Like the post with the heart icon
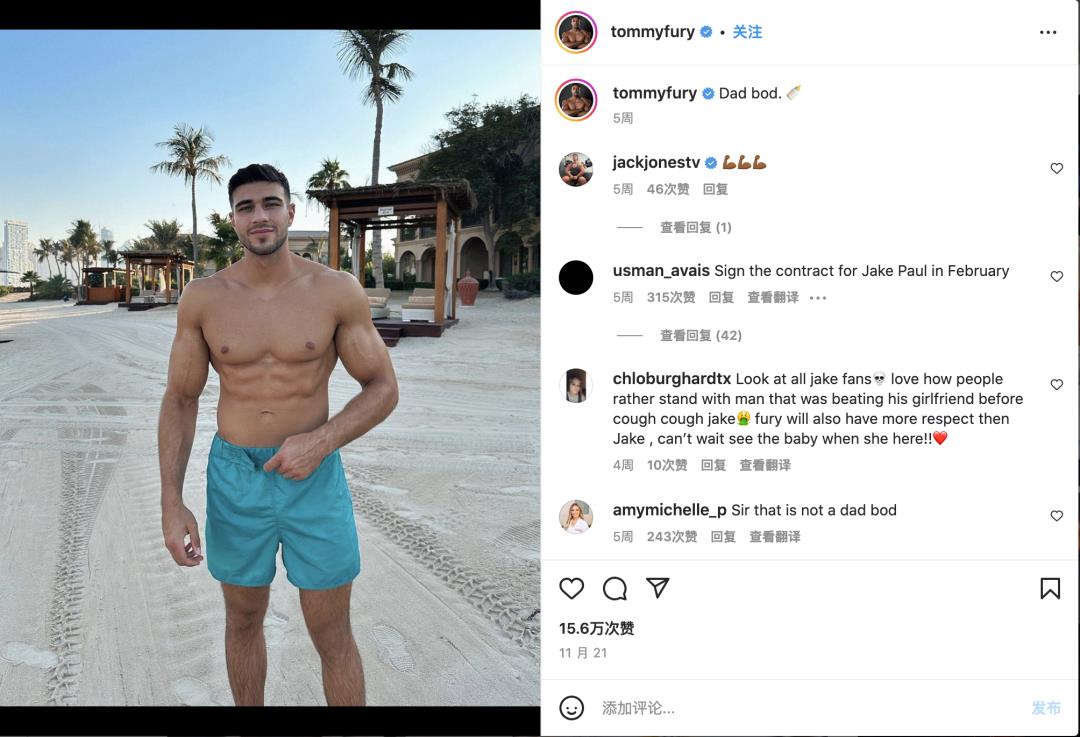Image resolution: width=1080 pixels, height=737 pixels. (571, 588)
